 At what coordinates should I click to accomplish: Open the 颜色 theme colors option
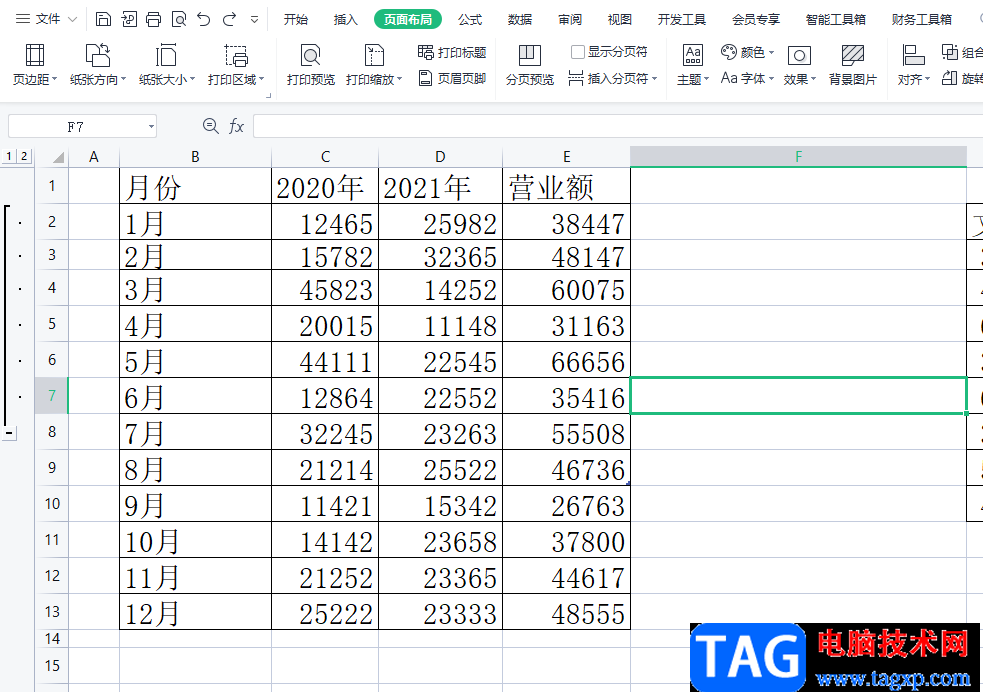747,52
